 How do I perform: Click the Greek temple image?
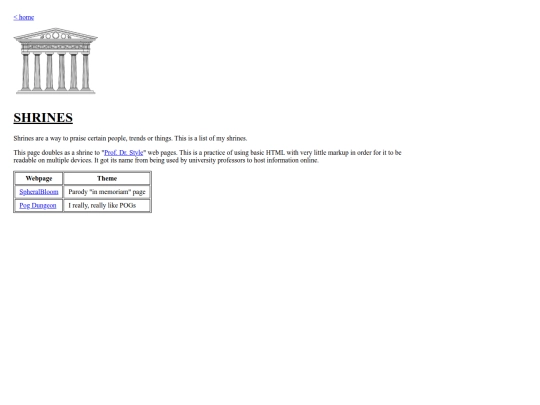click(55, 61)
